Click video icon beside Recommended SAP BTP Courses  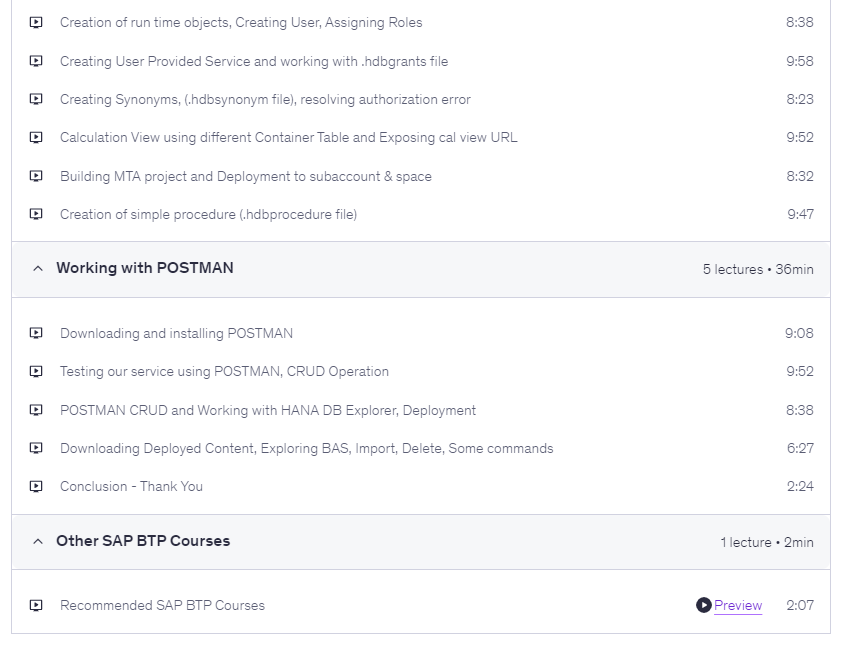36,605
